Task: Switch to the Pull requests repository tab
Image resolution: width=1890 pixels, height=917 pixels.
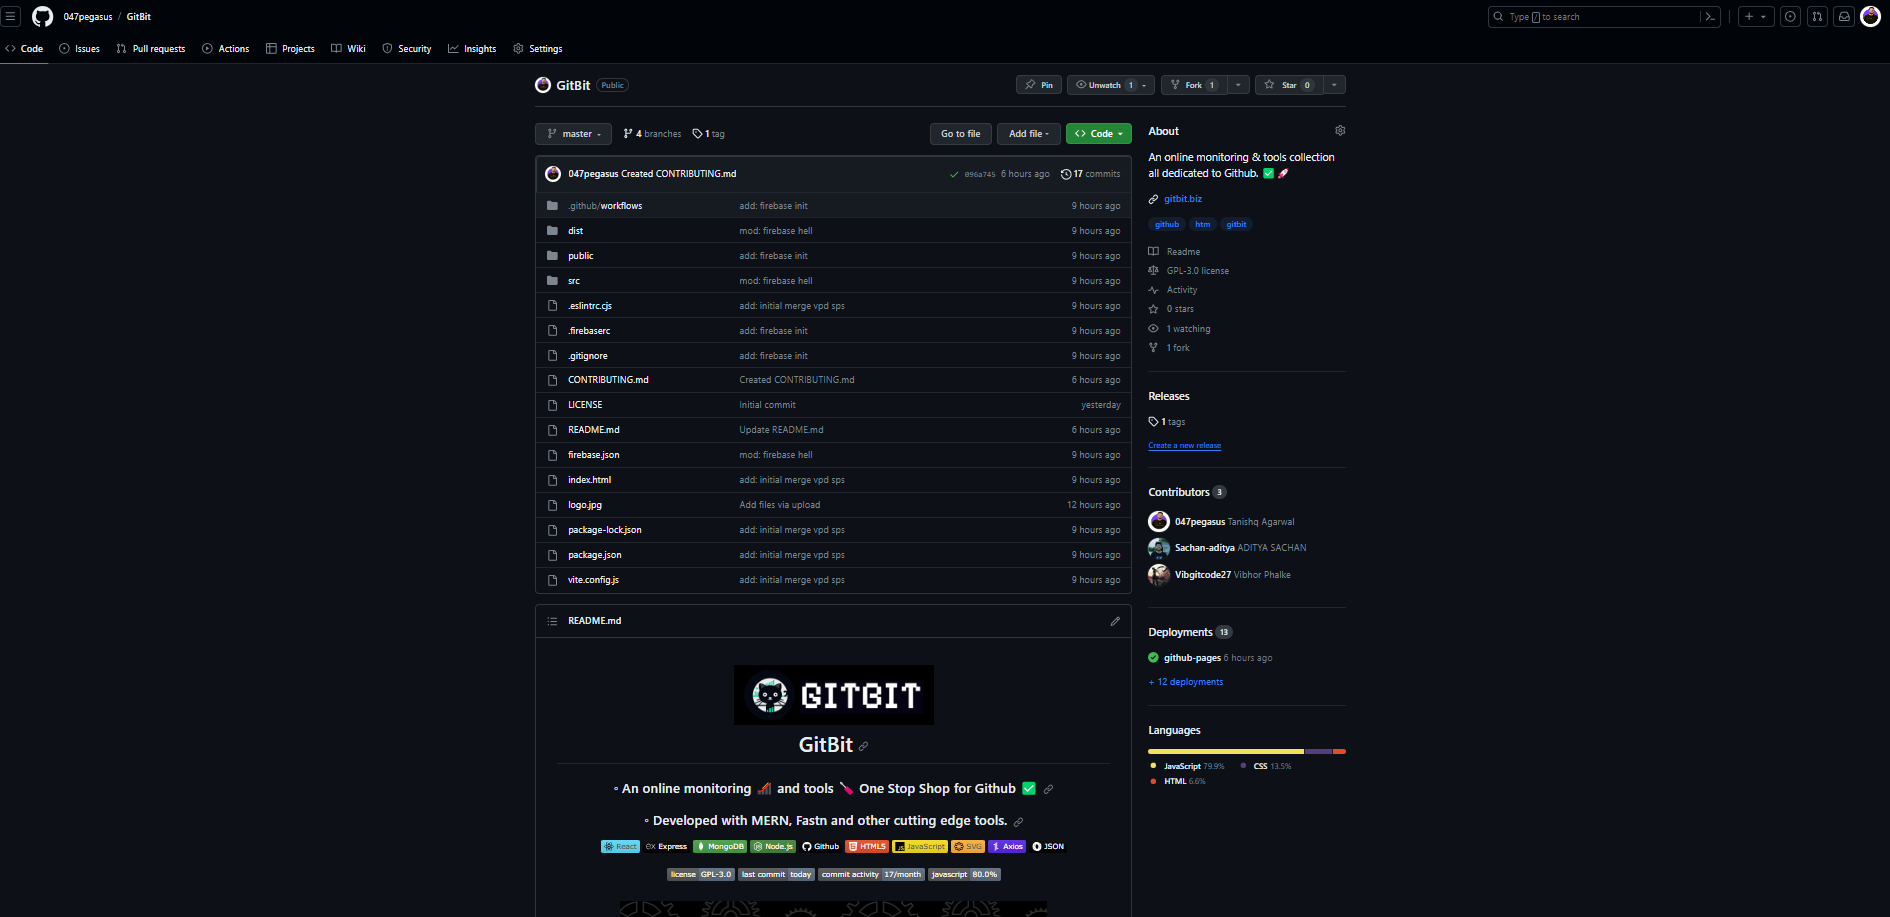Action: click(151, 49)
